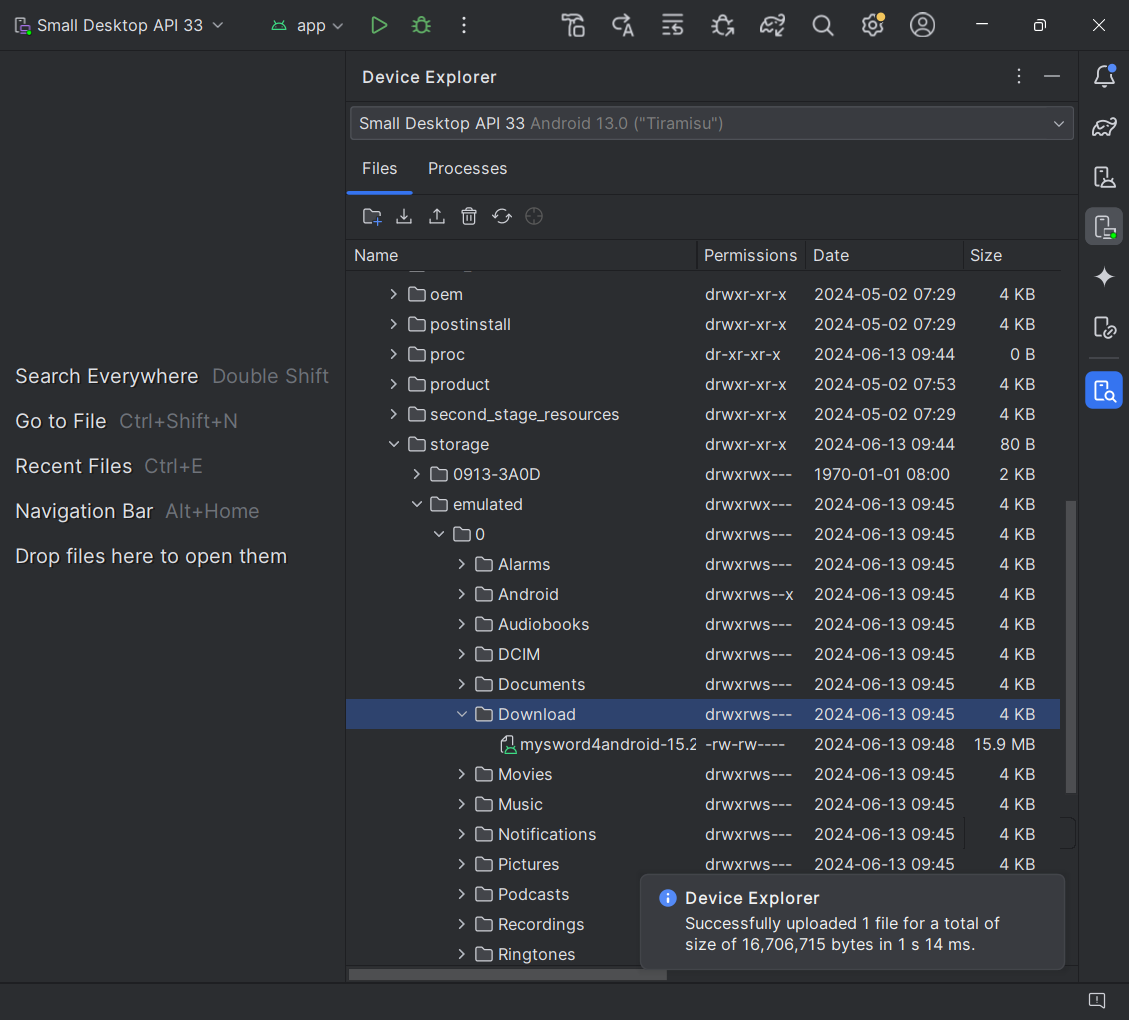
Task: Expand the 0913-3A0D folder
Action: click(417, 474)
